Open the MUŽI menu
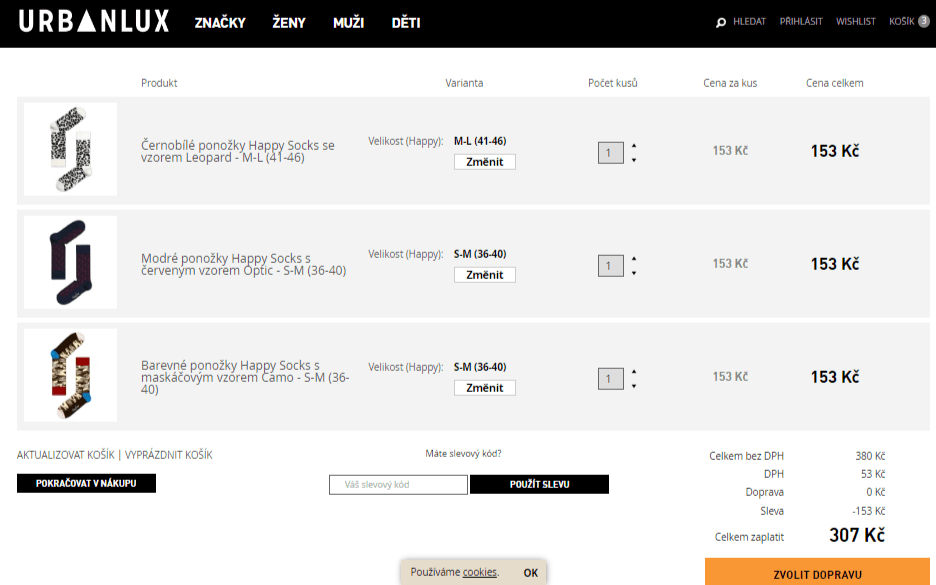This screenshot has width=936, height=585. [x=349, y=23]
